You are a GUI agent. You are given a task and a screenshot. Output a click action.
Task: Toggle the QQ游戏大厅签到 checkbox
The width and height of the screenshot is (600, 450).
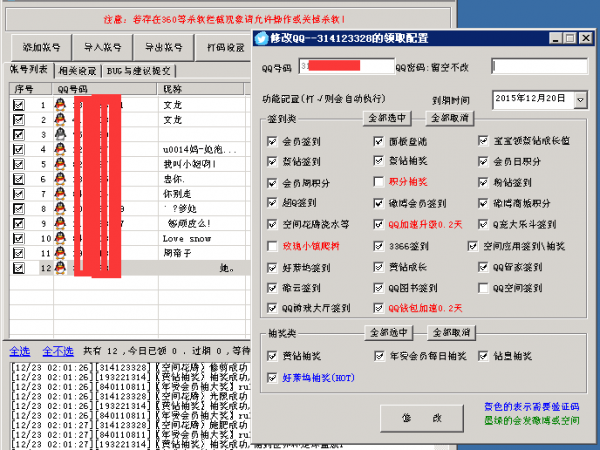(x=272, y=308)
